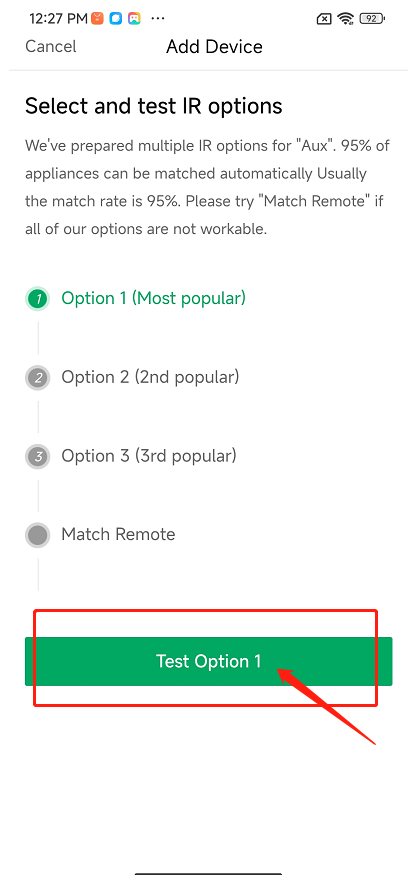The image size is (418, 885).
Task: Tap the Wi-Fi signal icon
Action: pyautogui.click(x=345, y=19)
